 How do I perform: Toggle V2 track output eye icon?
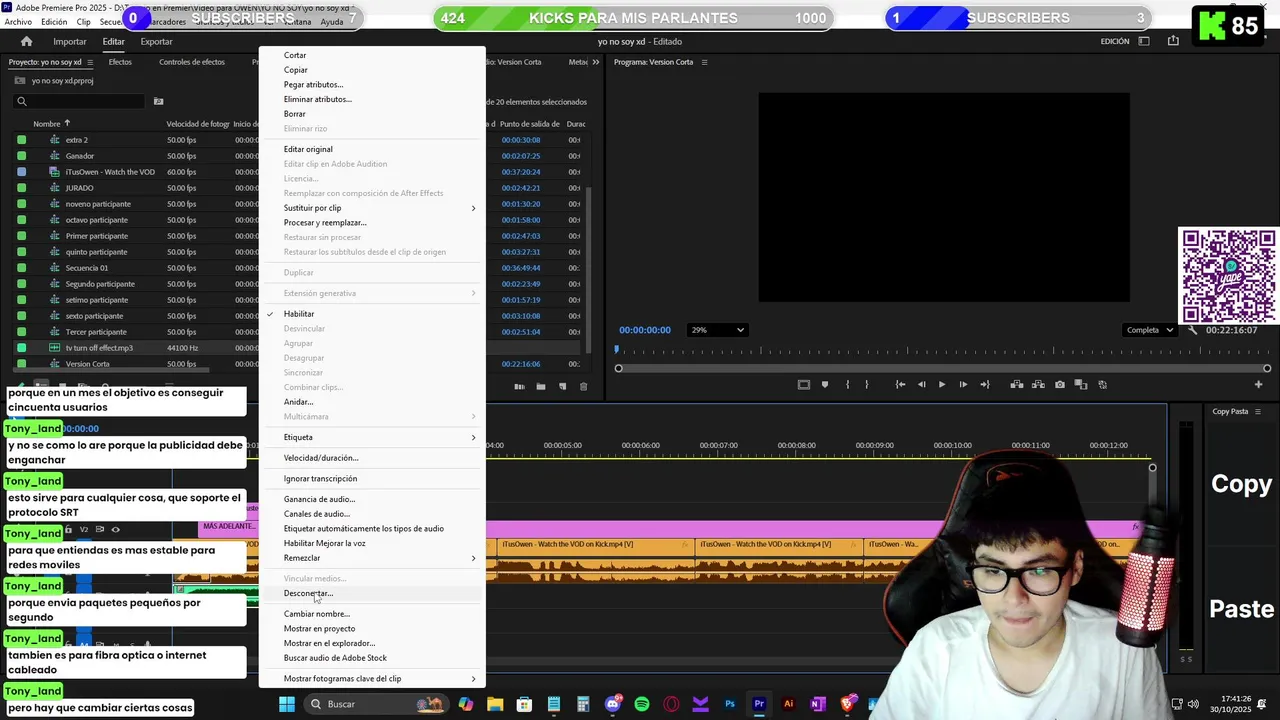(x=115, y=529)
